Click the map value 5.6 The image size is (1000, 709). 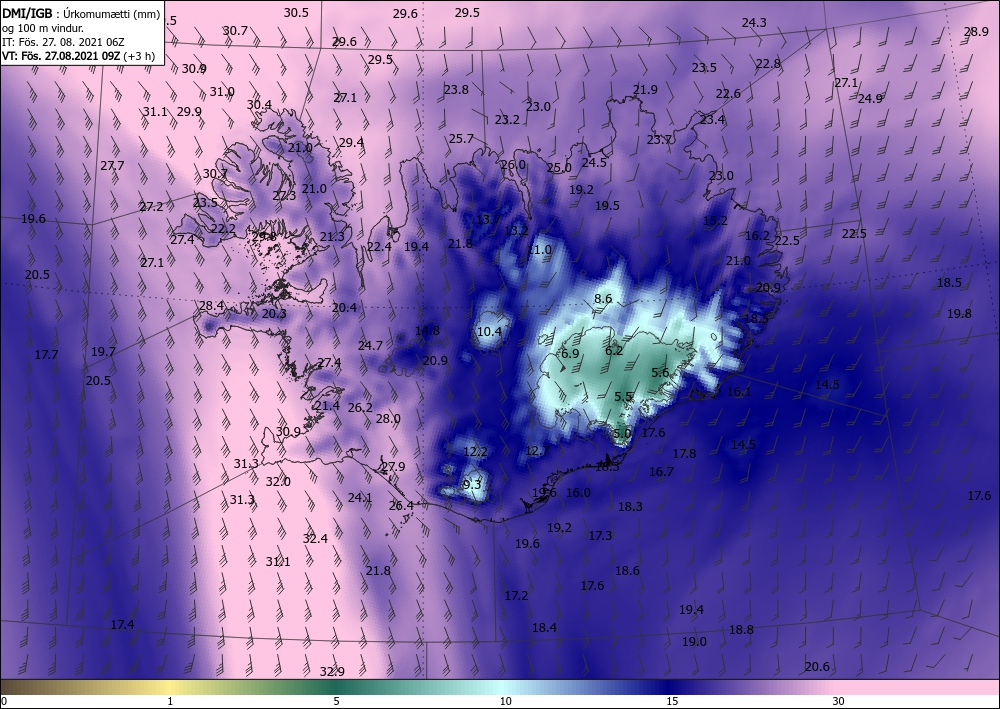(660, 373)
